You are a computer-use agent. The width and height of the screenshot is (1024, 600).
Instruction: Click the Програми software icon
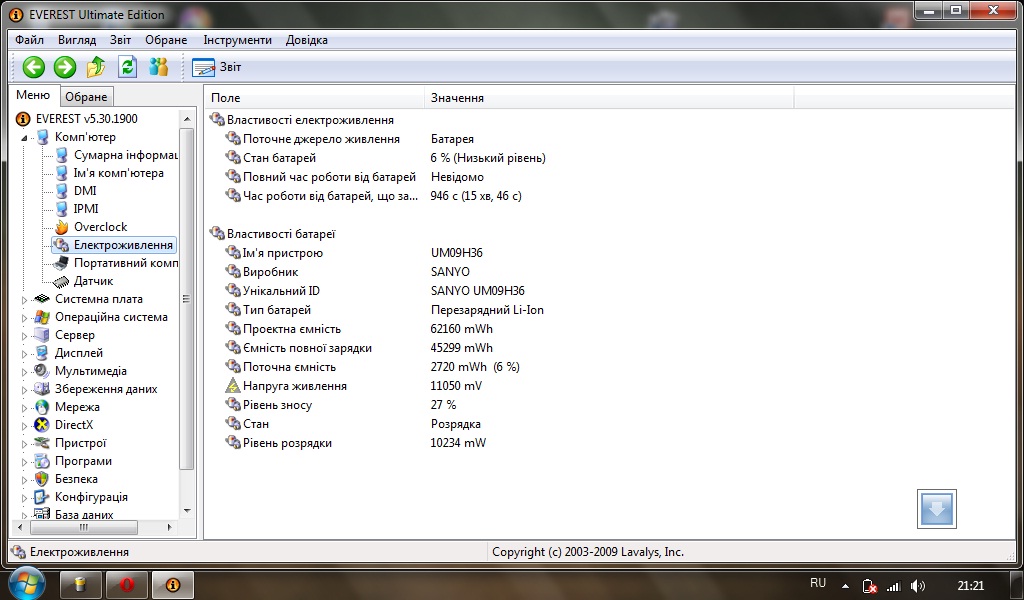[x=42, y=461]
